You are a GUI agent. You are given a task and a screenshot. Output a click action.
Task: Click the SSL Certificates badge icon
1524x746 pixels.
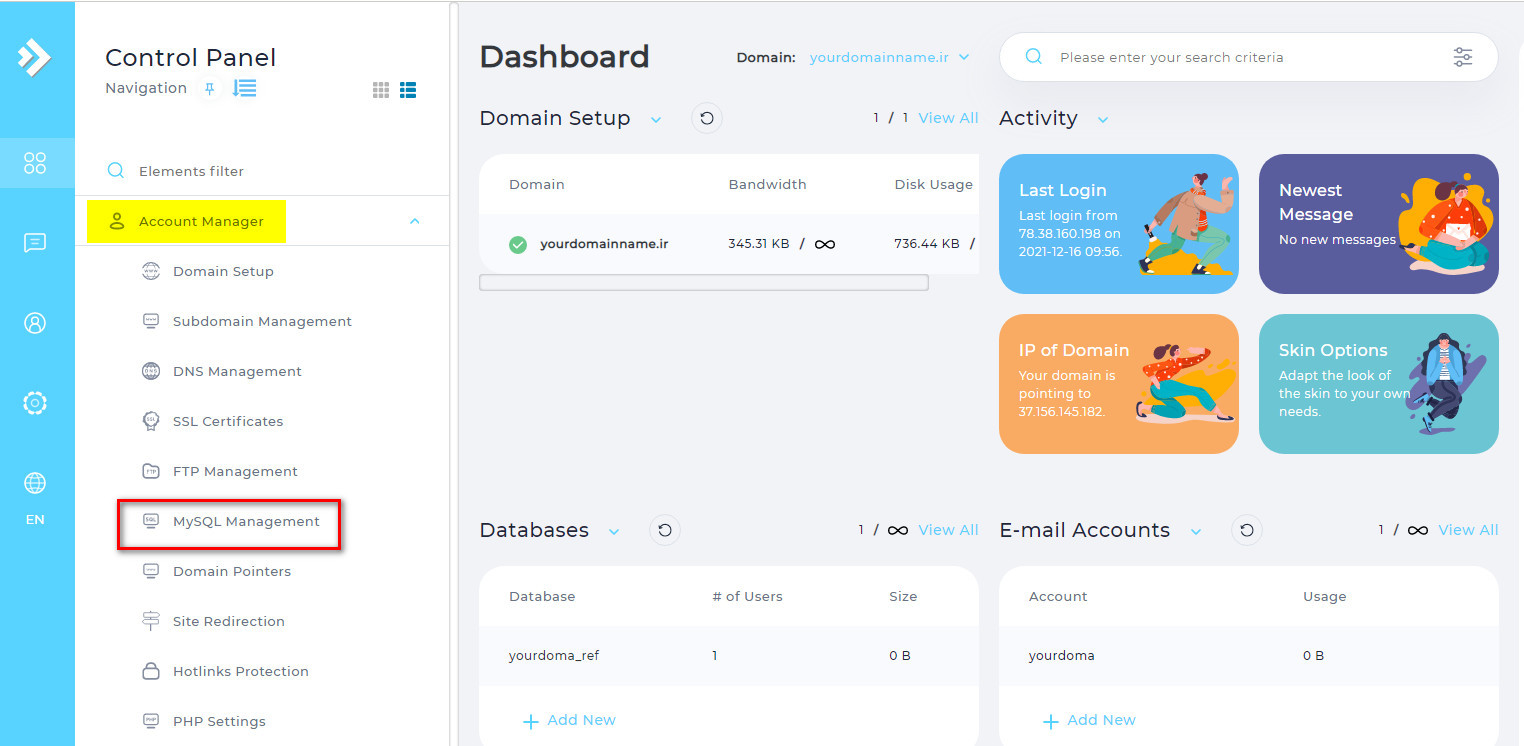(151, 421)
